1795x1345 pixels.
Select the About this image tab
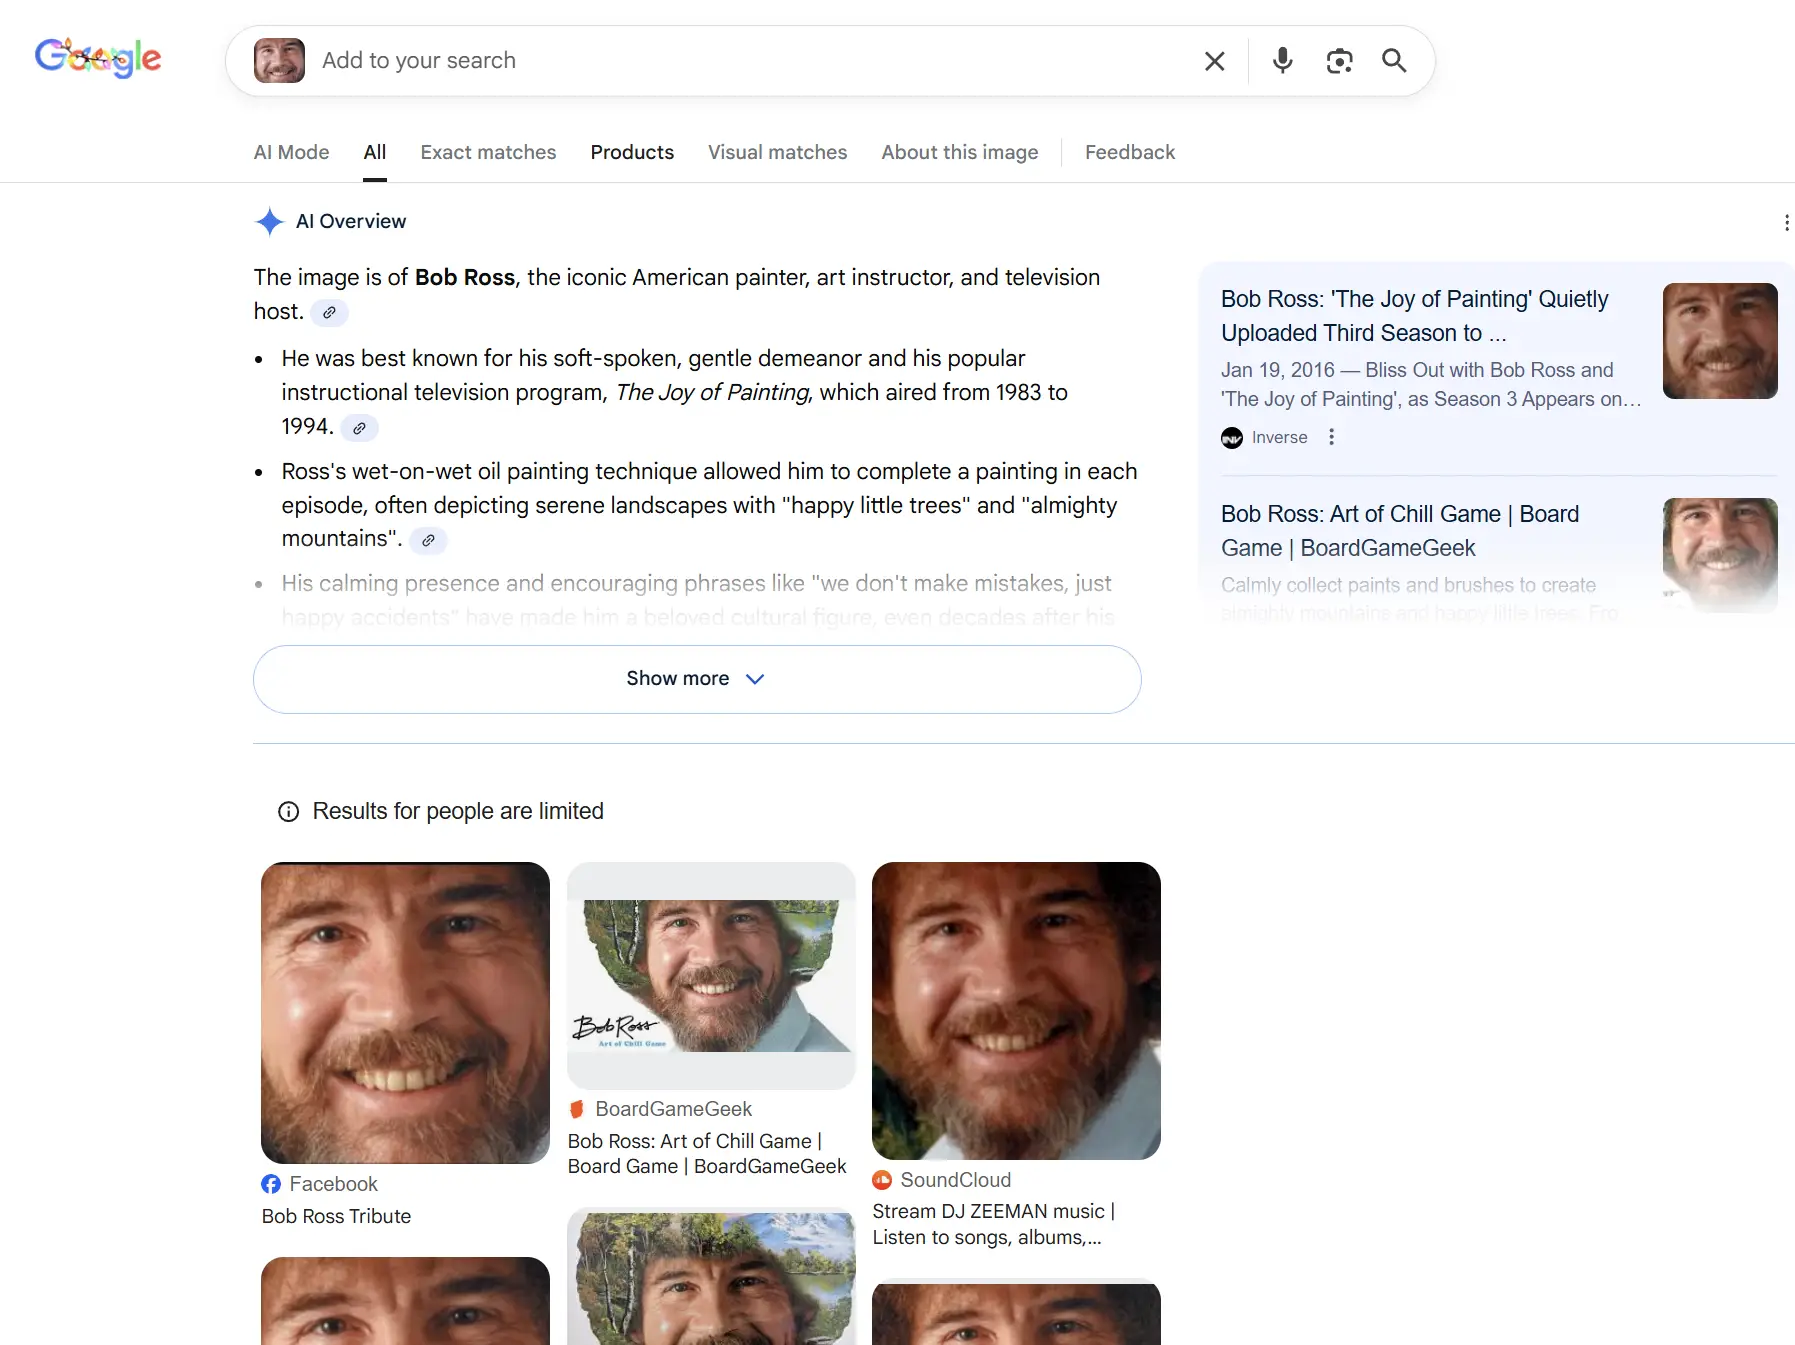(x=959, y=152)
